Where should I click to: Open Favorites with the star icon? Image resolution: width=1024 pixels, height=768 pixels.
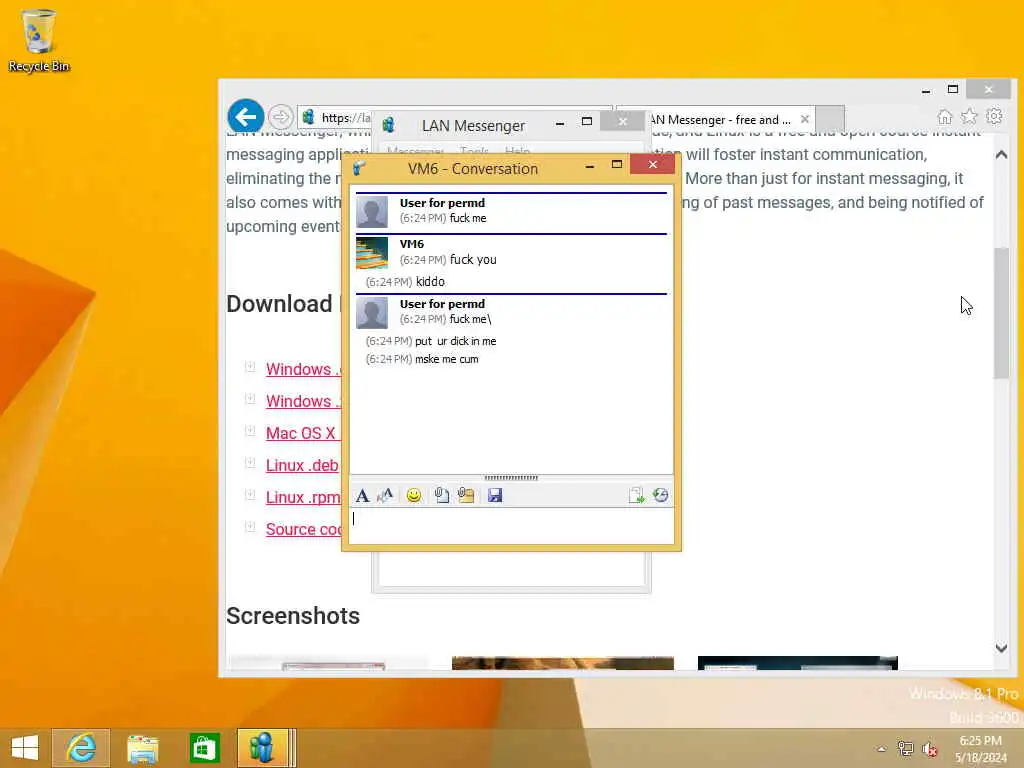point(969,117)
